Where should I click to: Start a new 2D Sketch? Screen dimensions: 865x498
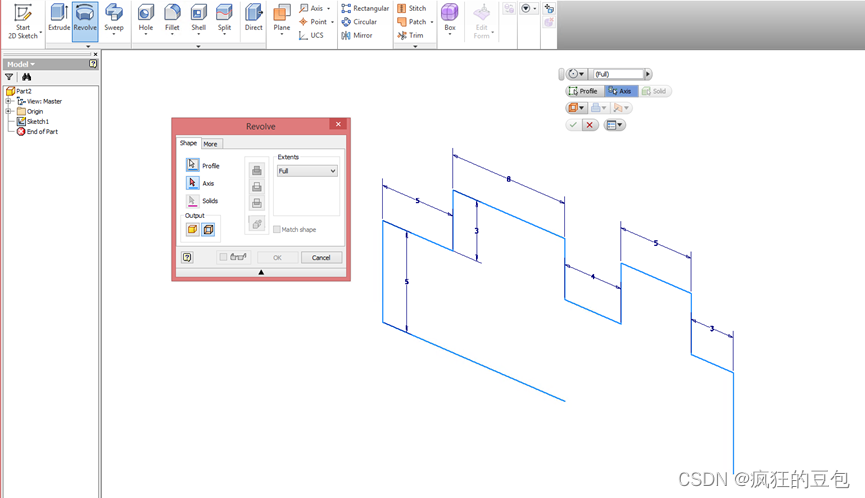click(22, 18)
